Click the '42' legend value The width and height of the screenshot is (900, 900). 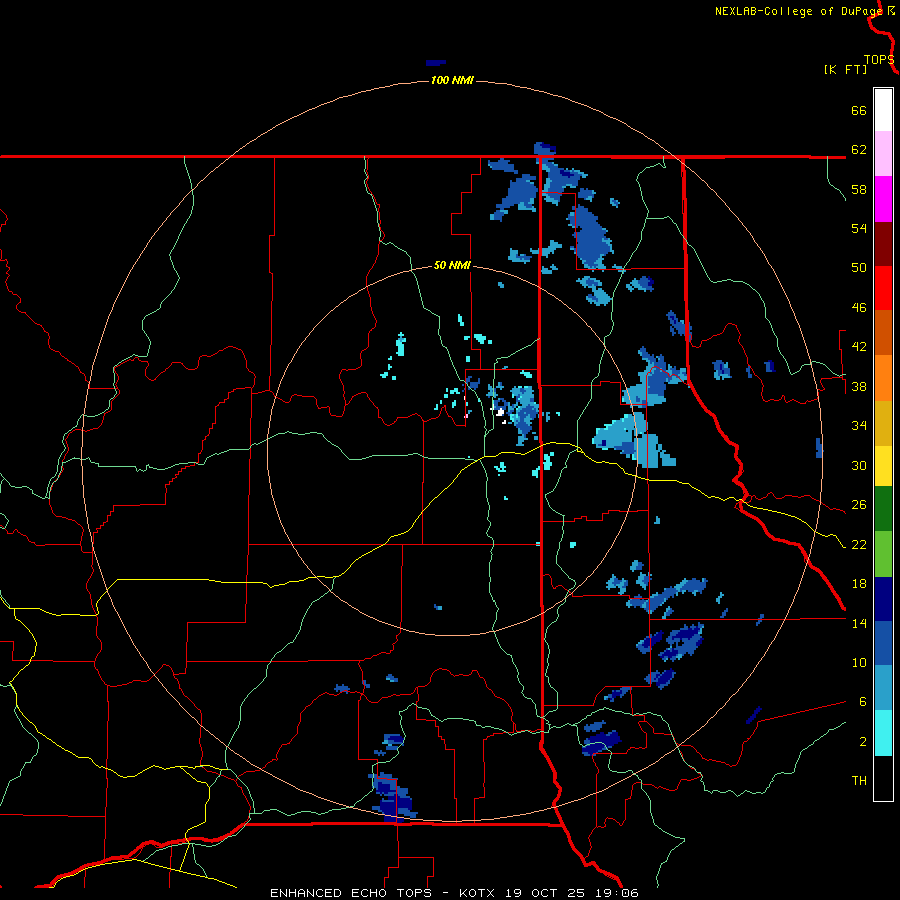[859, 347]
